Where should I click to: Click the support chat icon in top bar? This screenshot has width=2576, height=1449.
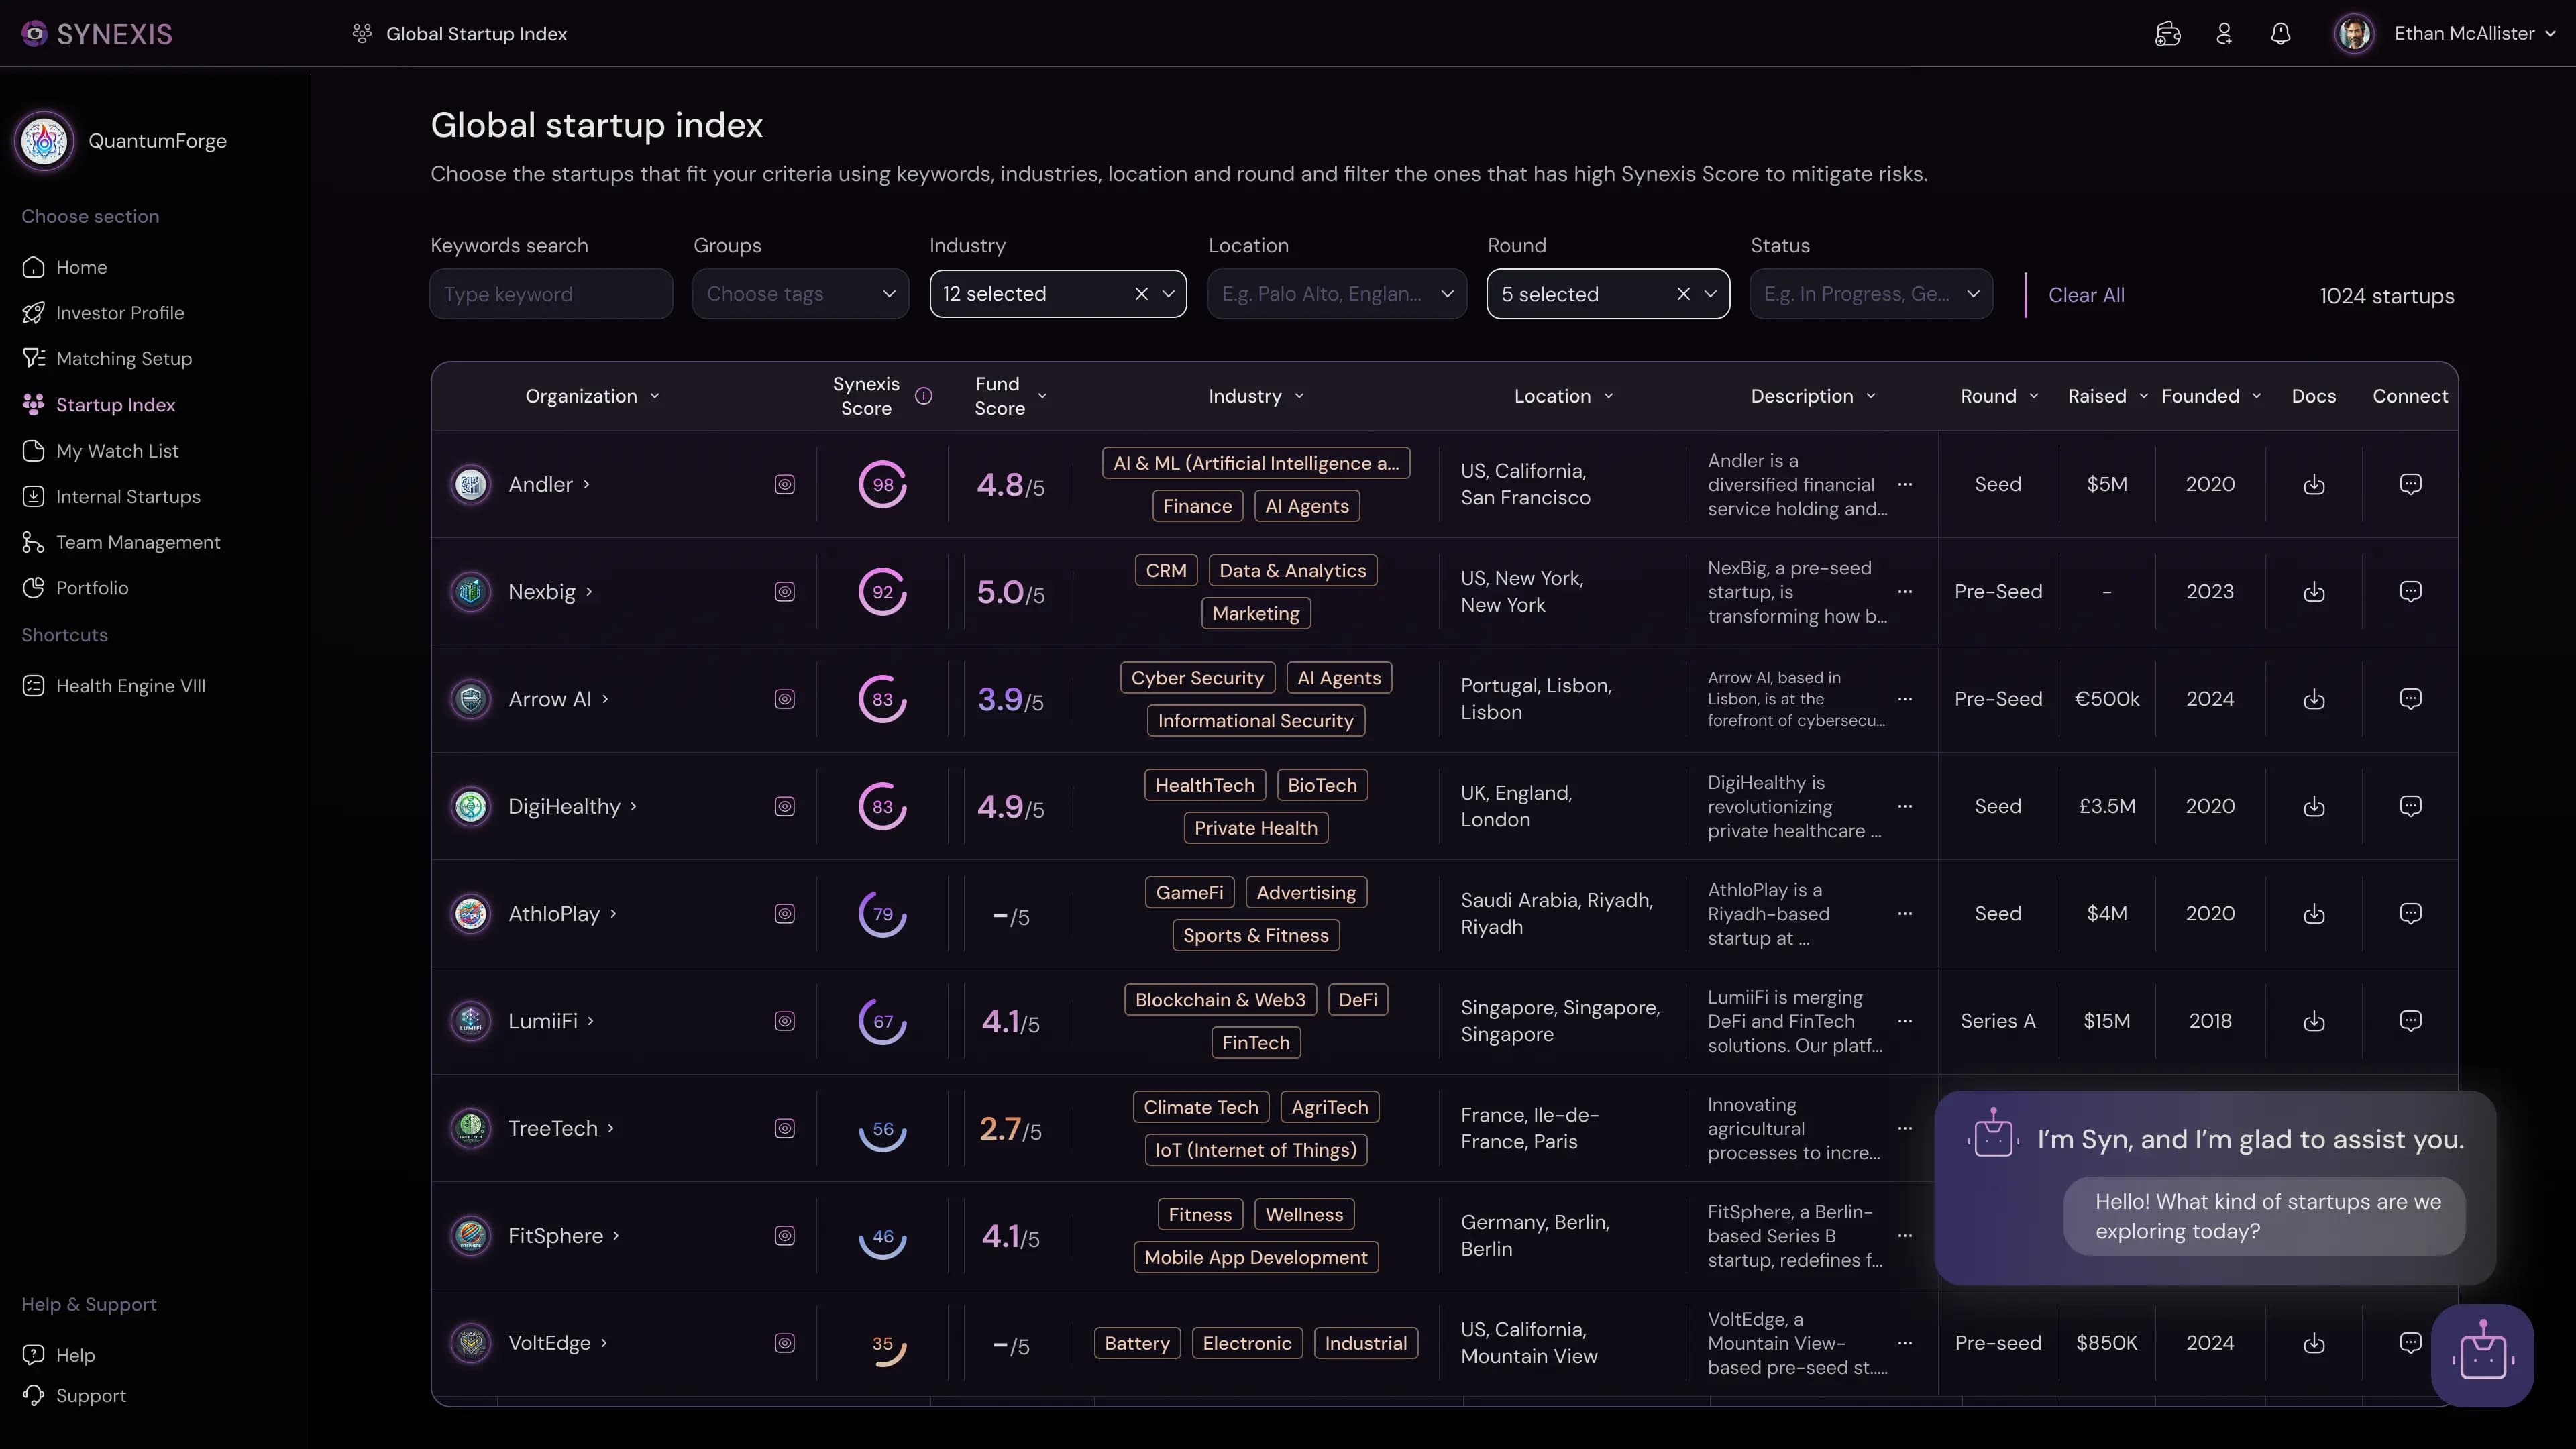click(2167, 34)
